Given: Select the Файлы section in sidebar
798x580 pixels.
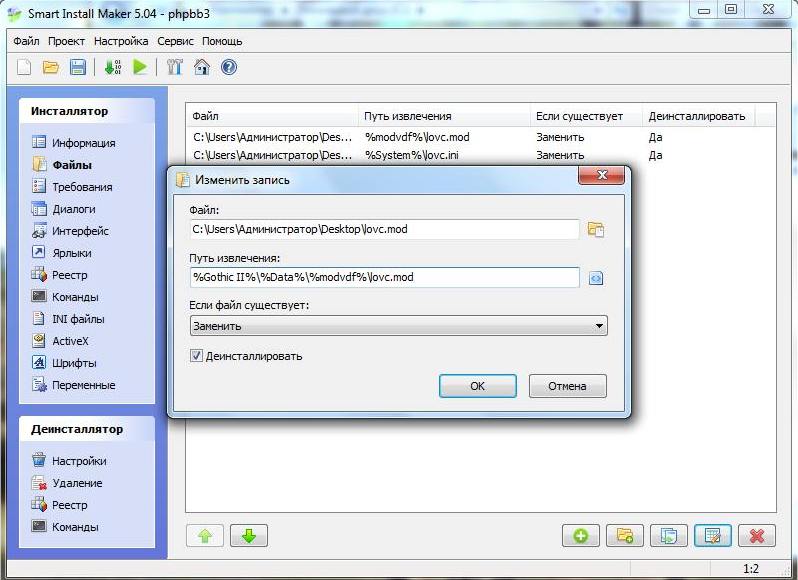Looking at the screenshot, I should coord(62,165).
